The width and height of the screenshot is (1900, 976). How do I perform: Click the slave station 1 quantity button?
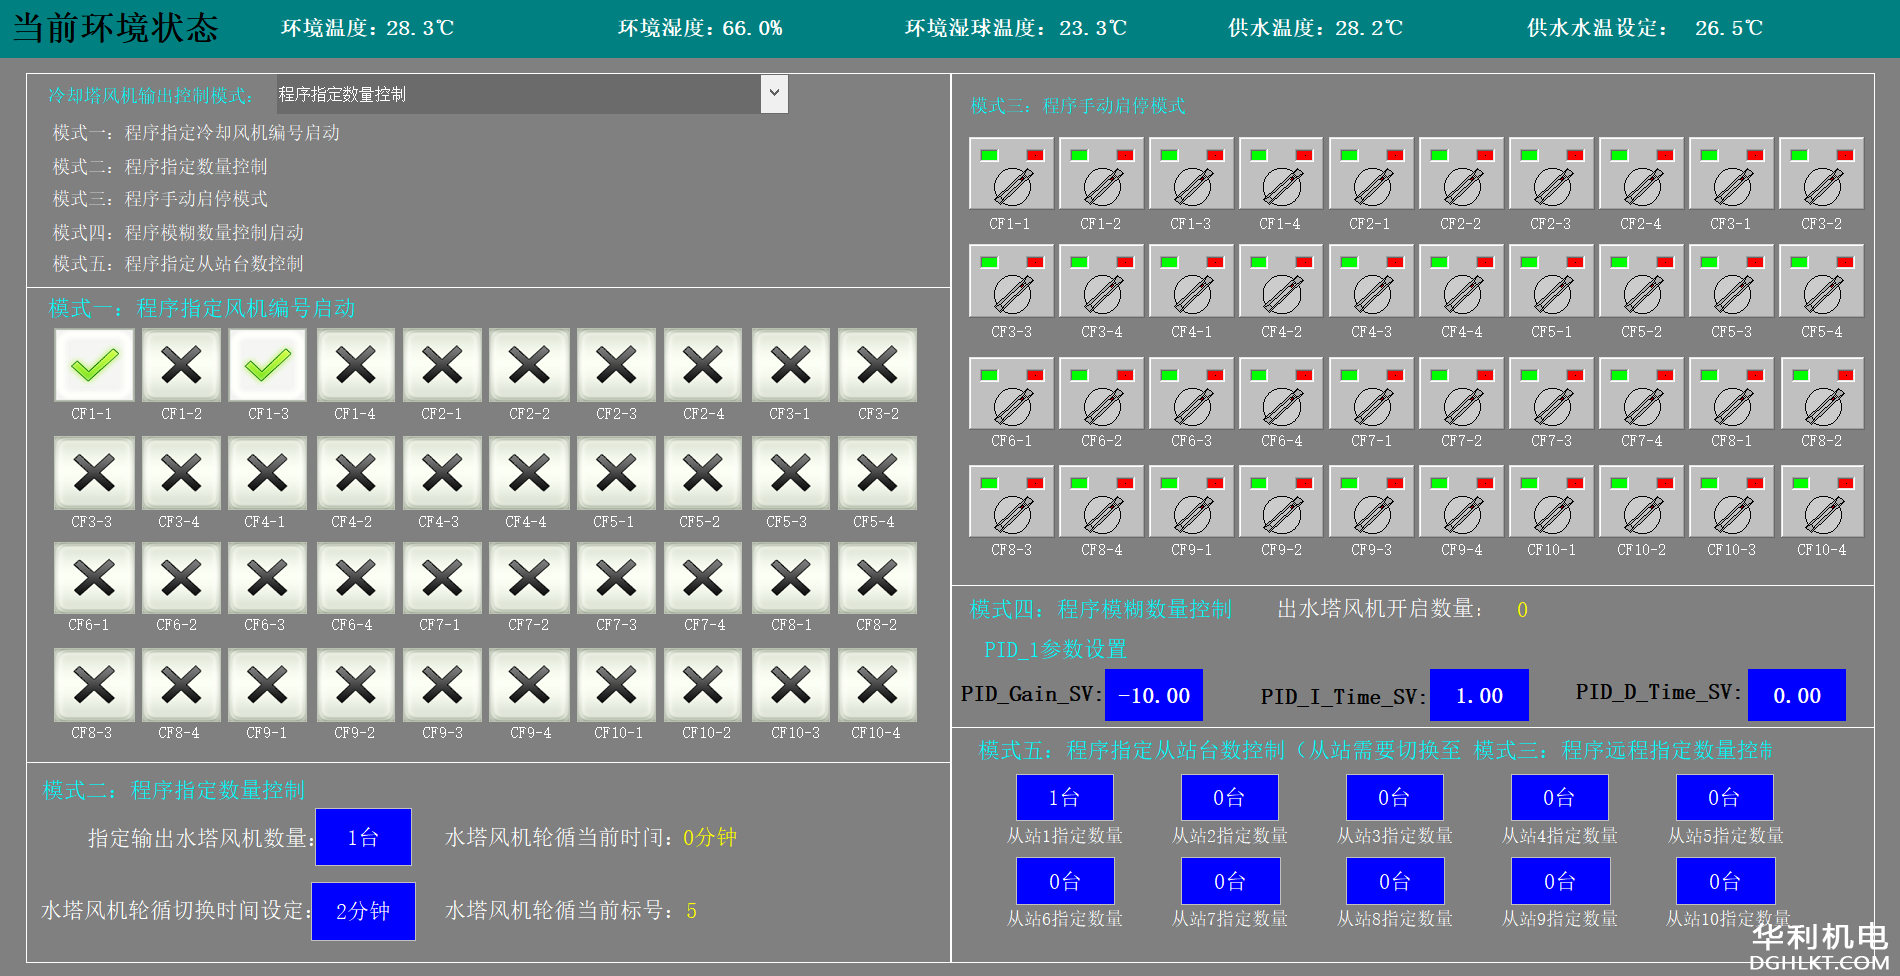(1064, 797)
